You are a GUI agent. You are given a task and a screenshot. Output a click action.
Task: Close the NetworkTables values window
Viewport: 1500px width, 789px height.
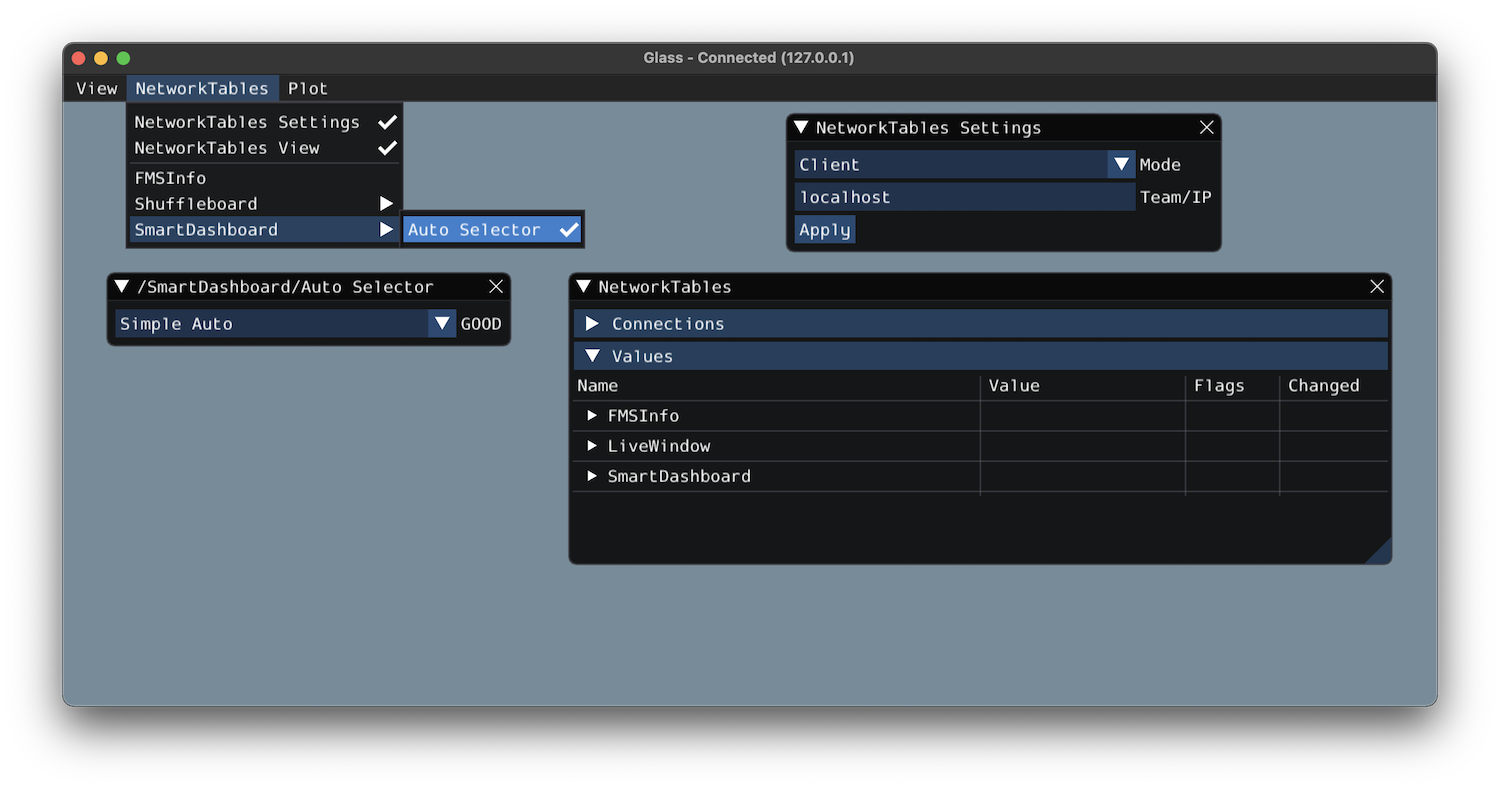pos(1377,287)
